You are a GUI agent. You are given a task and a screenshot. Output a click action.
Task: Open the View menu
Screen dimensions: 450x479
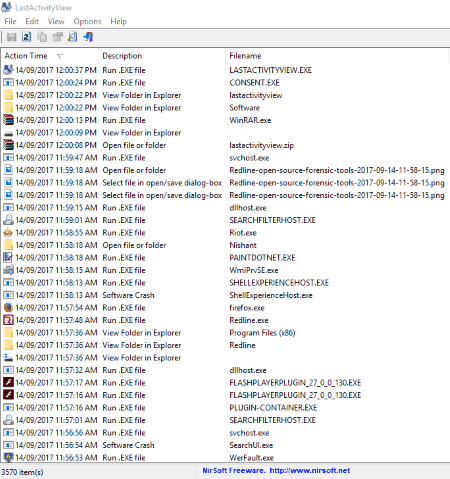(x=56, y=22)
